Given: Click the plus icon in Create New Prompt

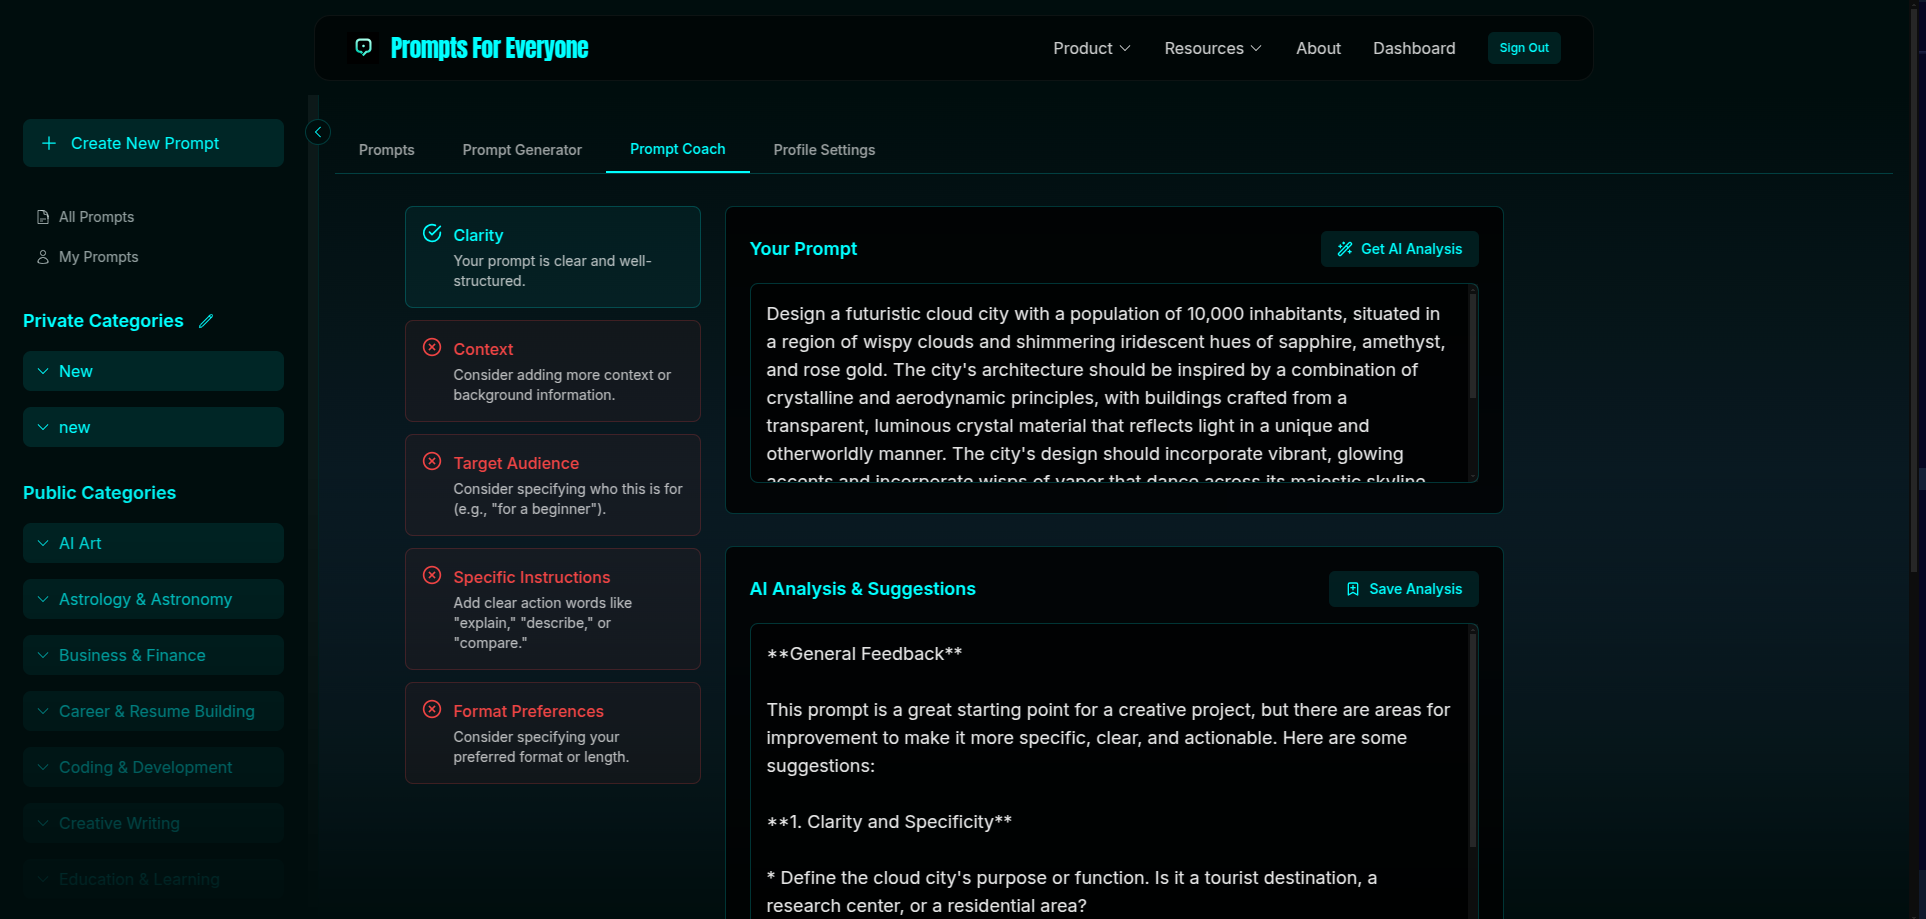Looking at the screenshot, I should (x=49, y=143).
